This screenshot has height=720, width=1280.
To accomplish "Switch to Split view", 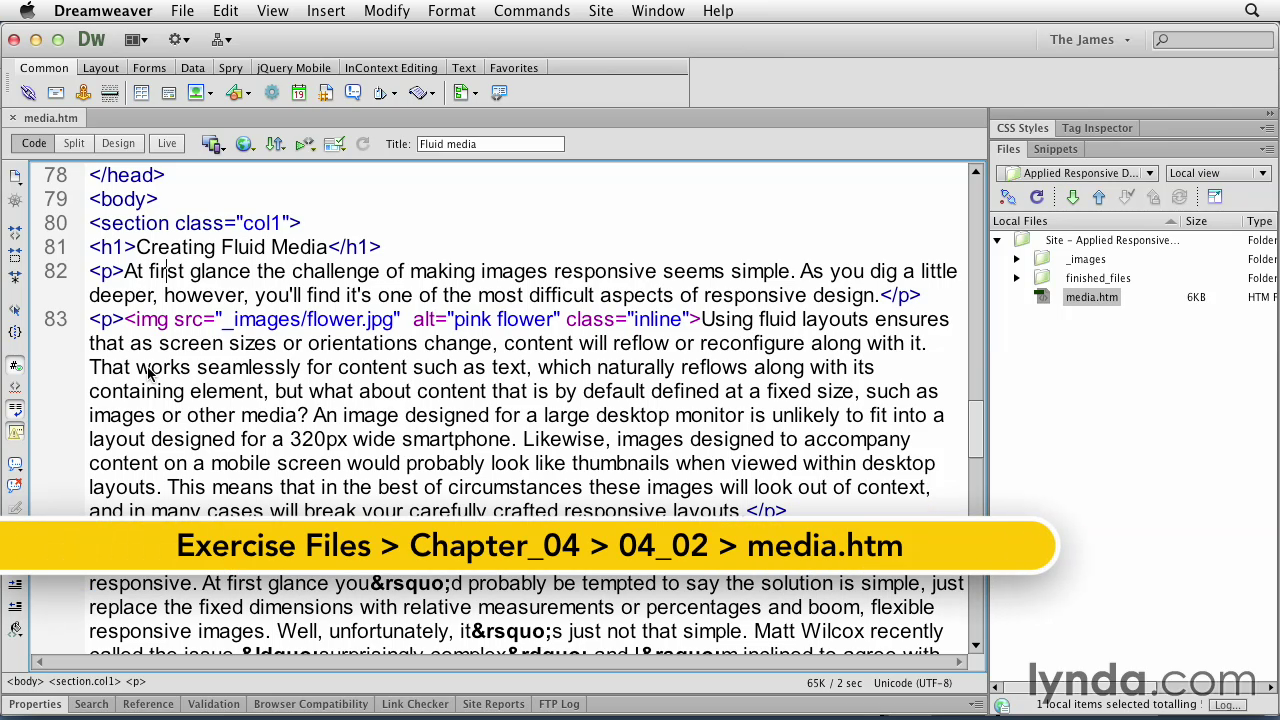I will (x=74, y=144).
